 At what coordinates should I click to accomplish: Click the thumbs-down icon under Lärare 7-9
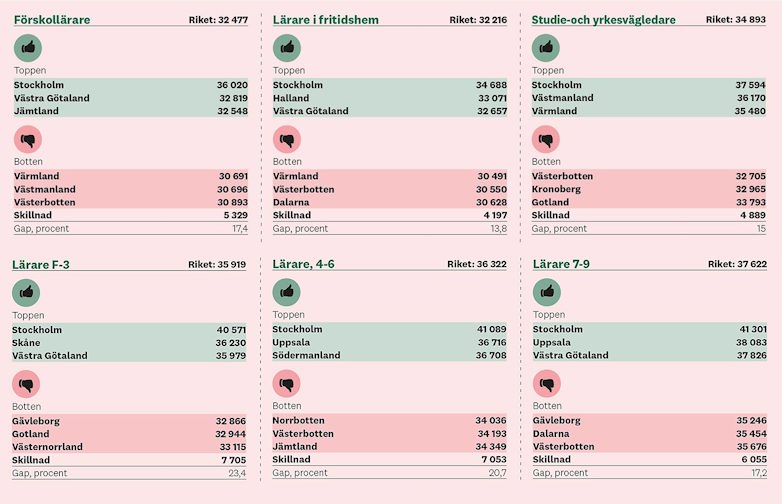click(x=547, y=384)
